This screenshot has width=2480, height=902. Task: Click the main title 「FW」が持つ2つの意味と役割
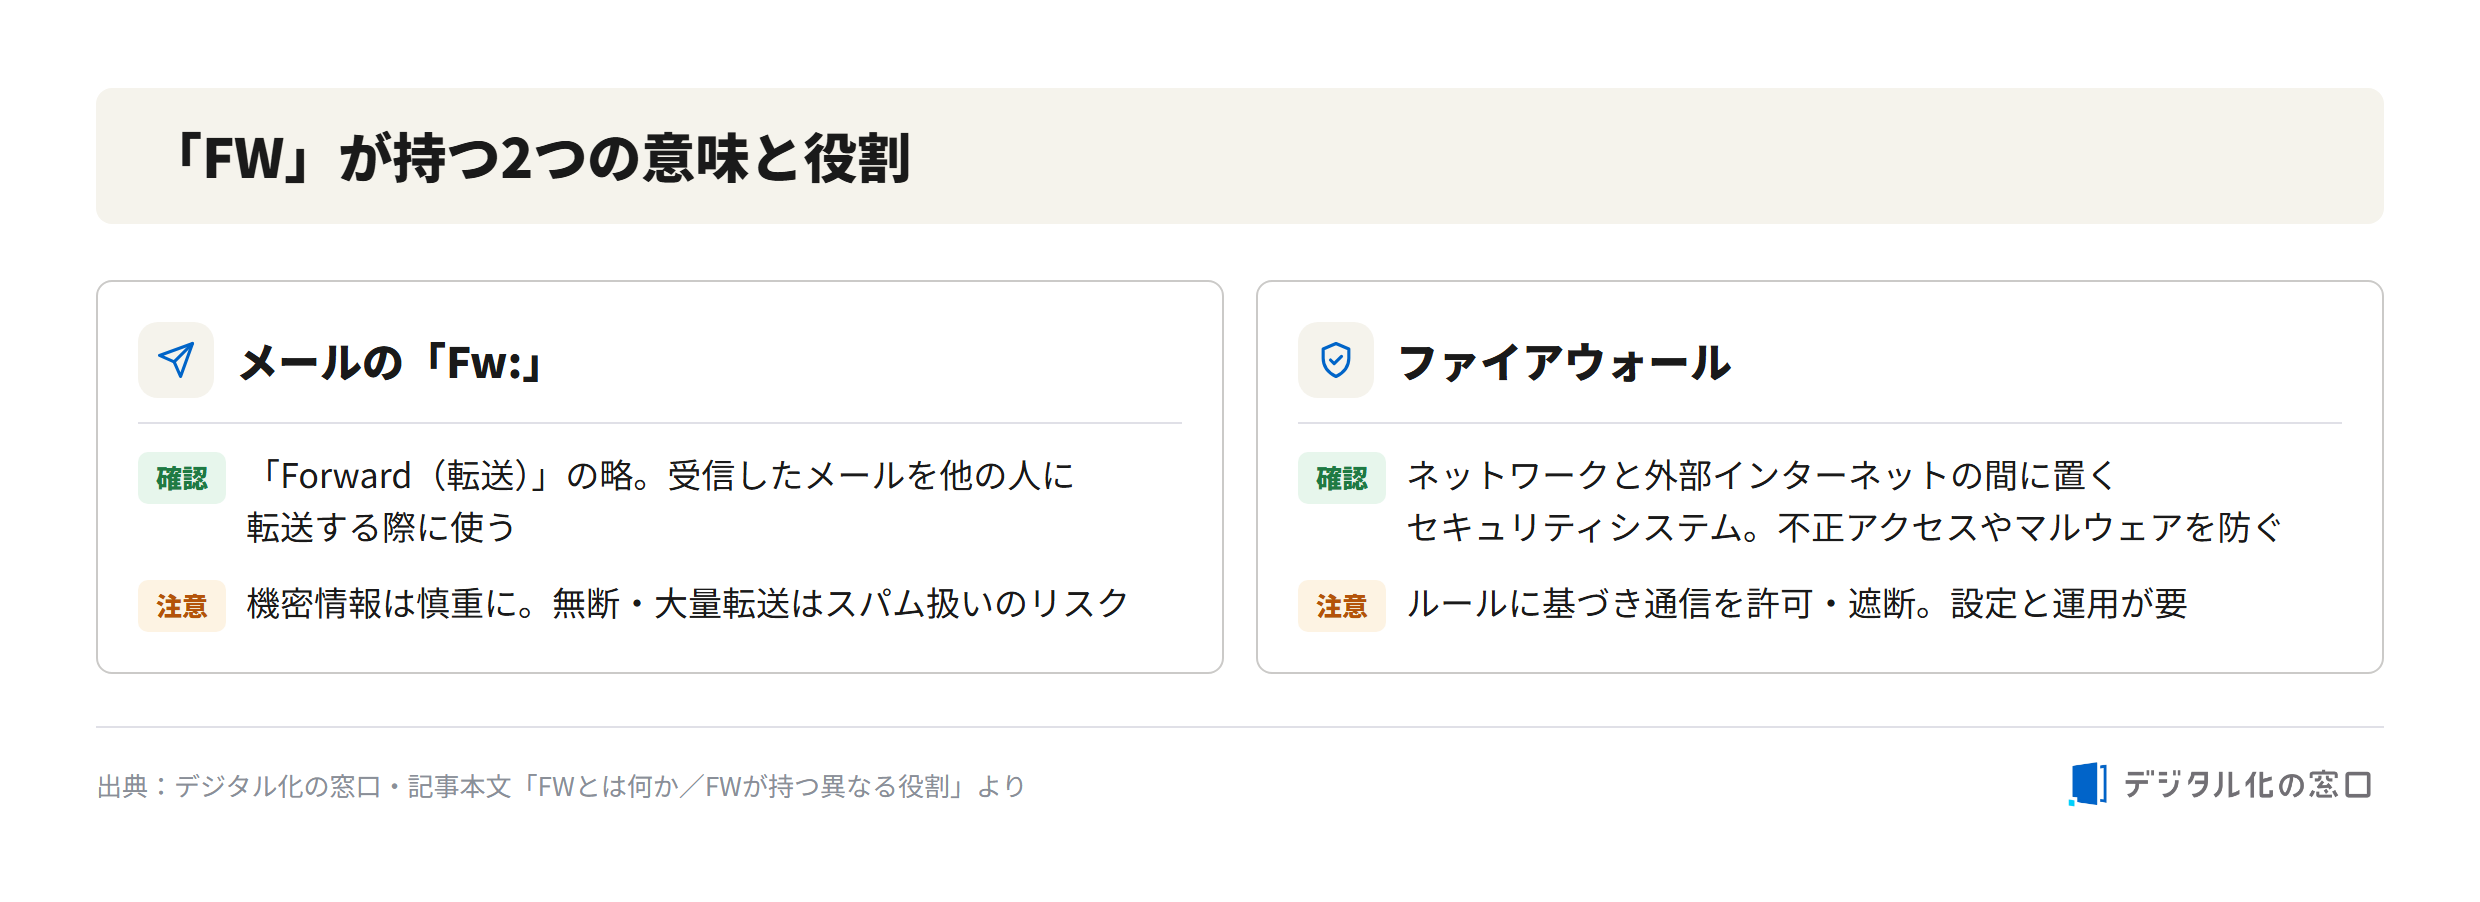tap(540, 158)
